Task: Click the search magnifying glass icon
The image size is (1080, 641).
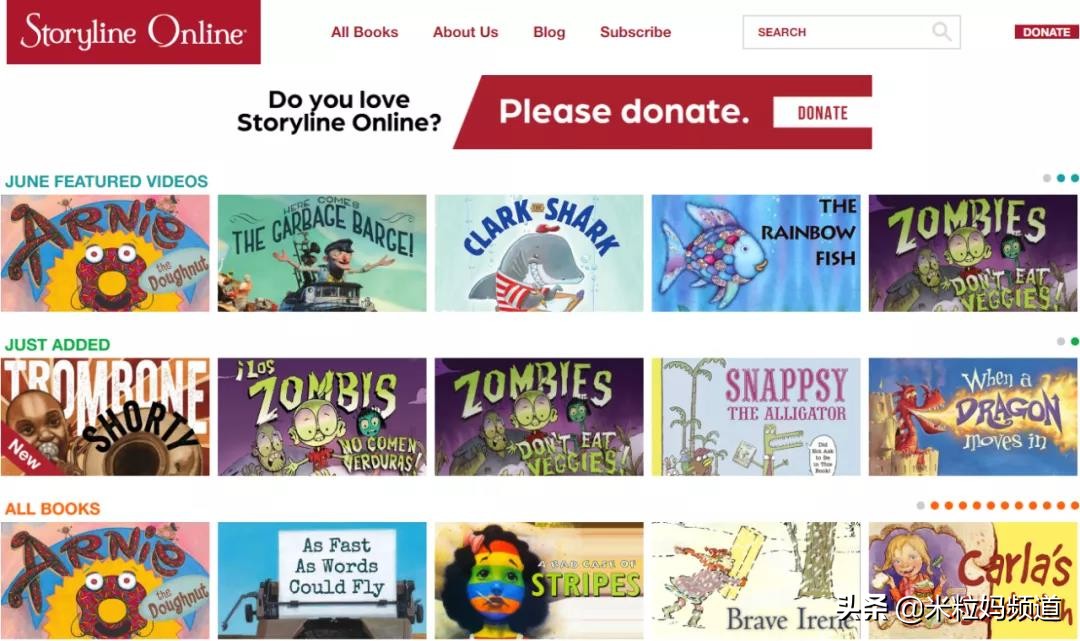Action: pos(942,32)
